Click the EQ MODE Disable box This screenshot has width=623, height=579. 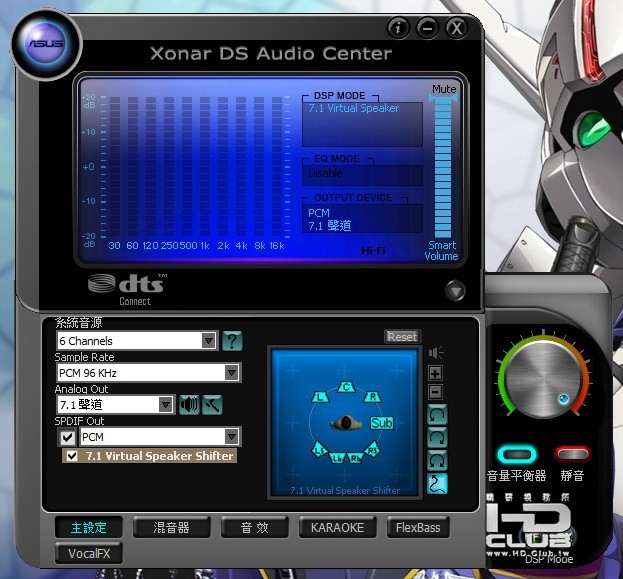click(x=362, y=175)
